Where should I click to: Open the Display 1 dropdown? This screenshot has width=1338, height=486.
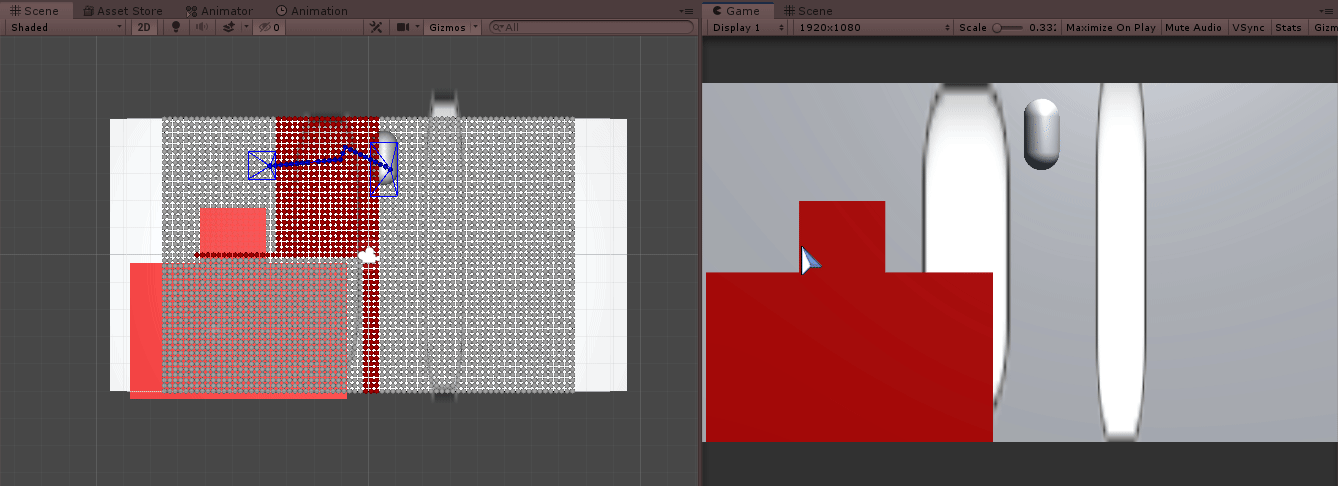pos(749,27)
